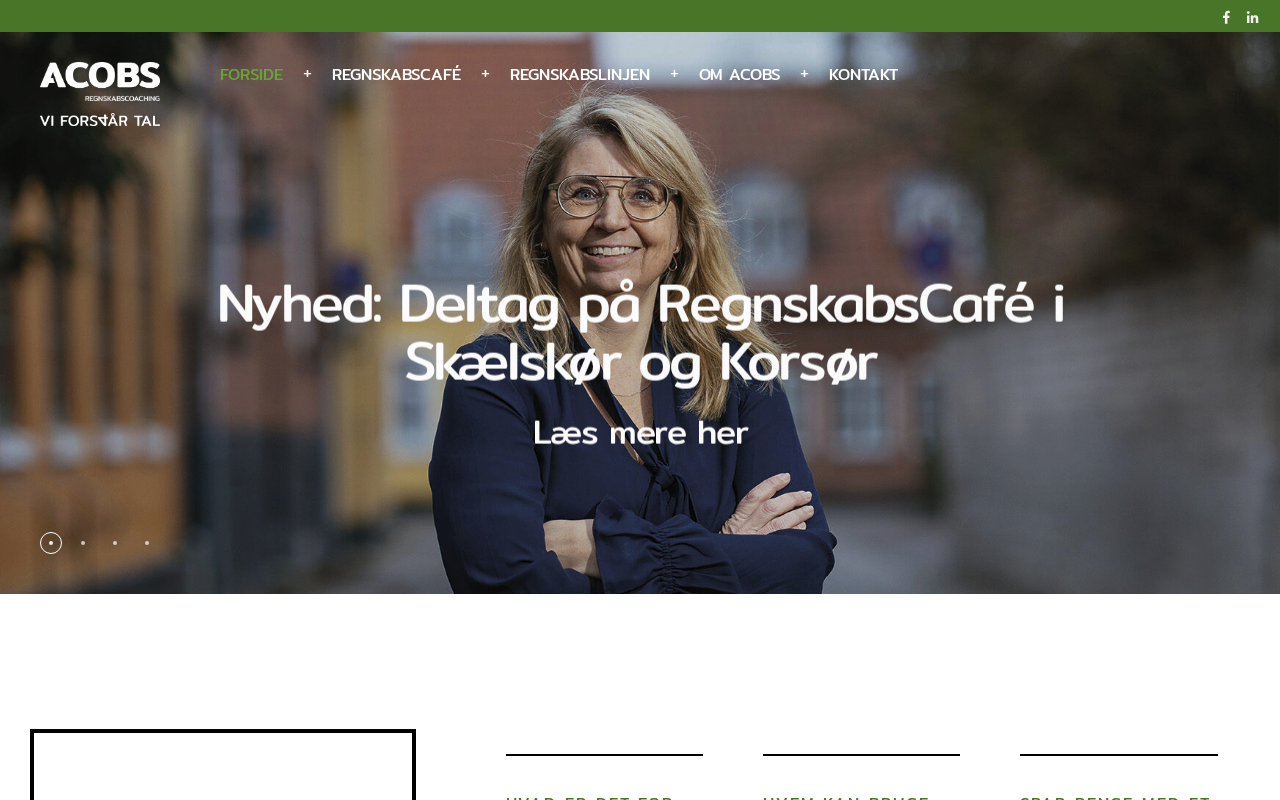Open the Kontakt menu item
This screenshot has height=800, width=1280.
[x=863, y=74]
